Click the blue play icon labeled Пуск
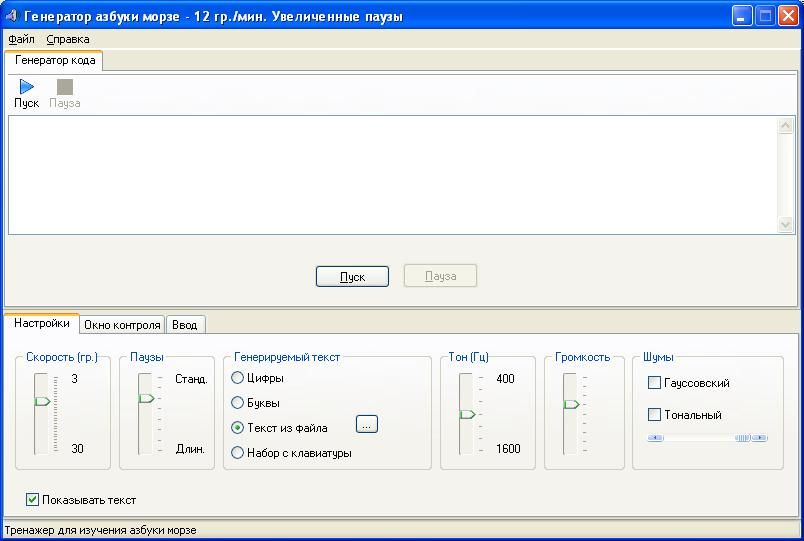 click(26, 88)
